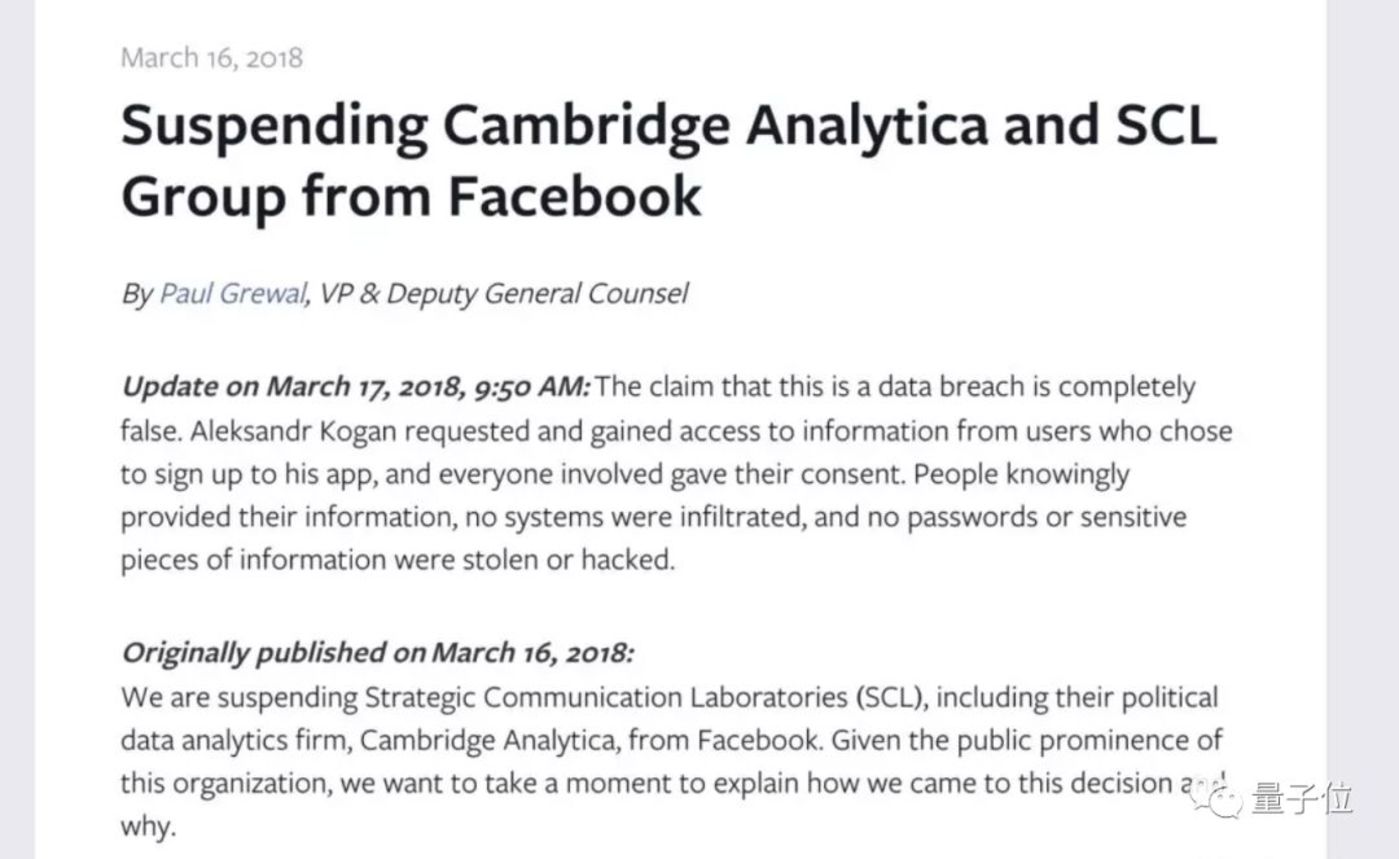The height and width of the screenshot is (859, 1399).
Task: Select the word Facebook in the headline
Action: (x=574, y=196)
